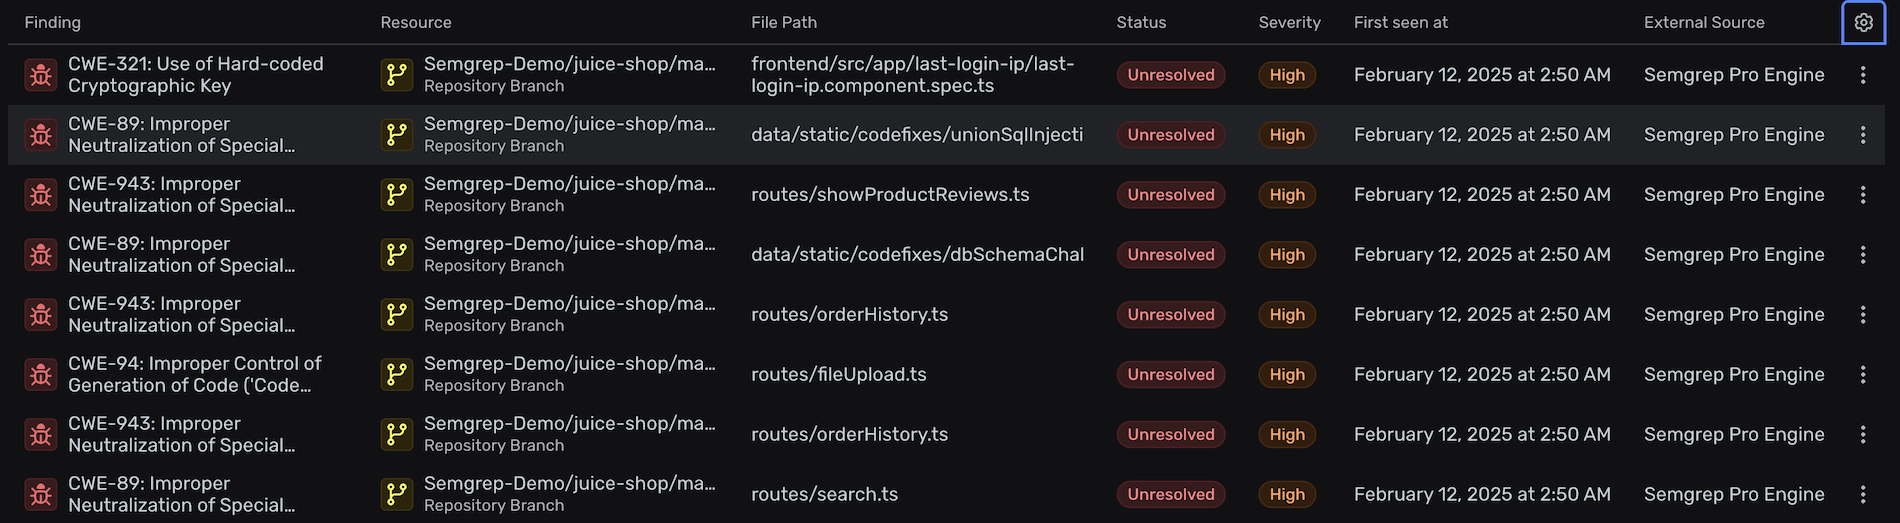1900x523 pixels.
Task: Click the bug icon for the CWE-94 finding
Action: (41, 375)
